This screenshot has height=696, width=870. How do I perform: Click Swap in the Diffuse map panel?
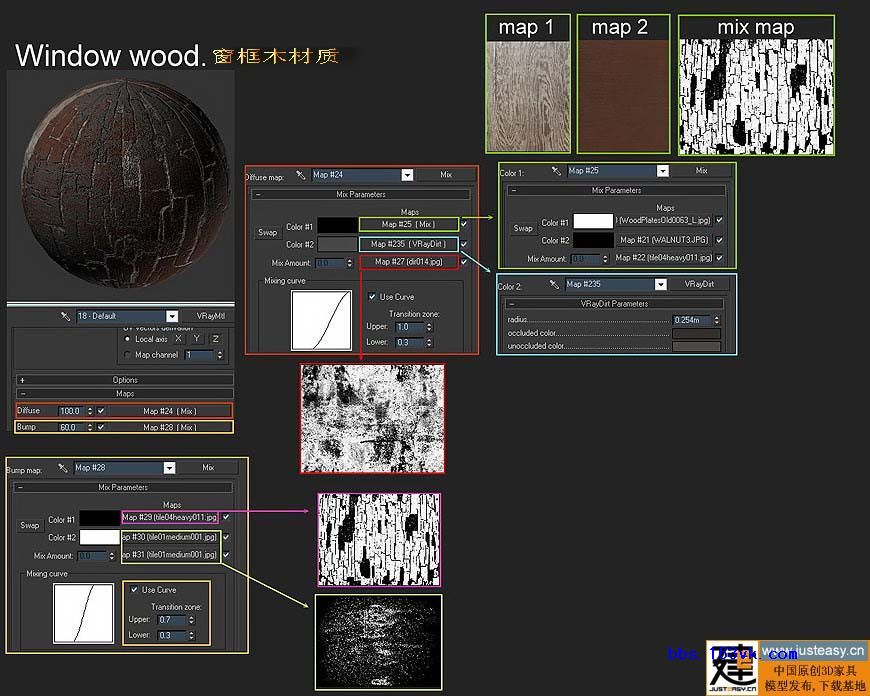click(267, 233)
